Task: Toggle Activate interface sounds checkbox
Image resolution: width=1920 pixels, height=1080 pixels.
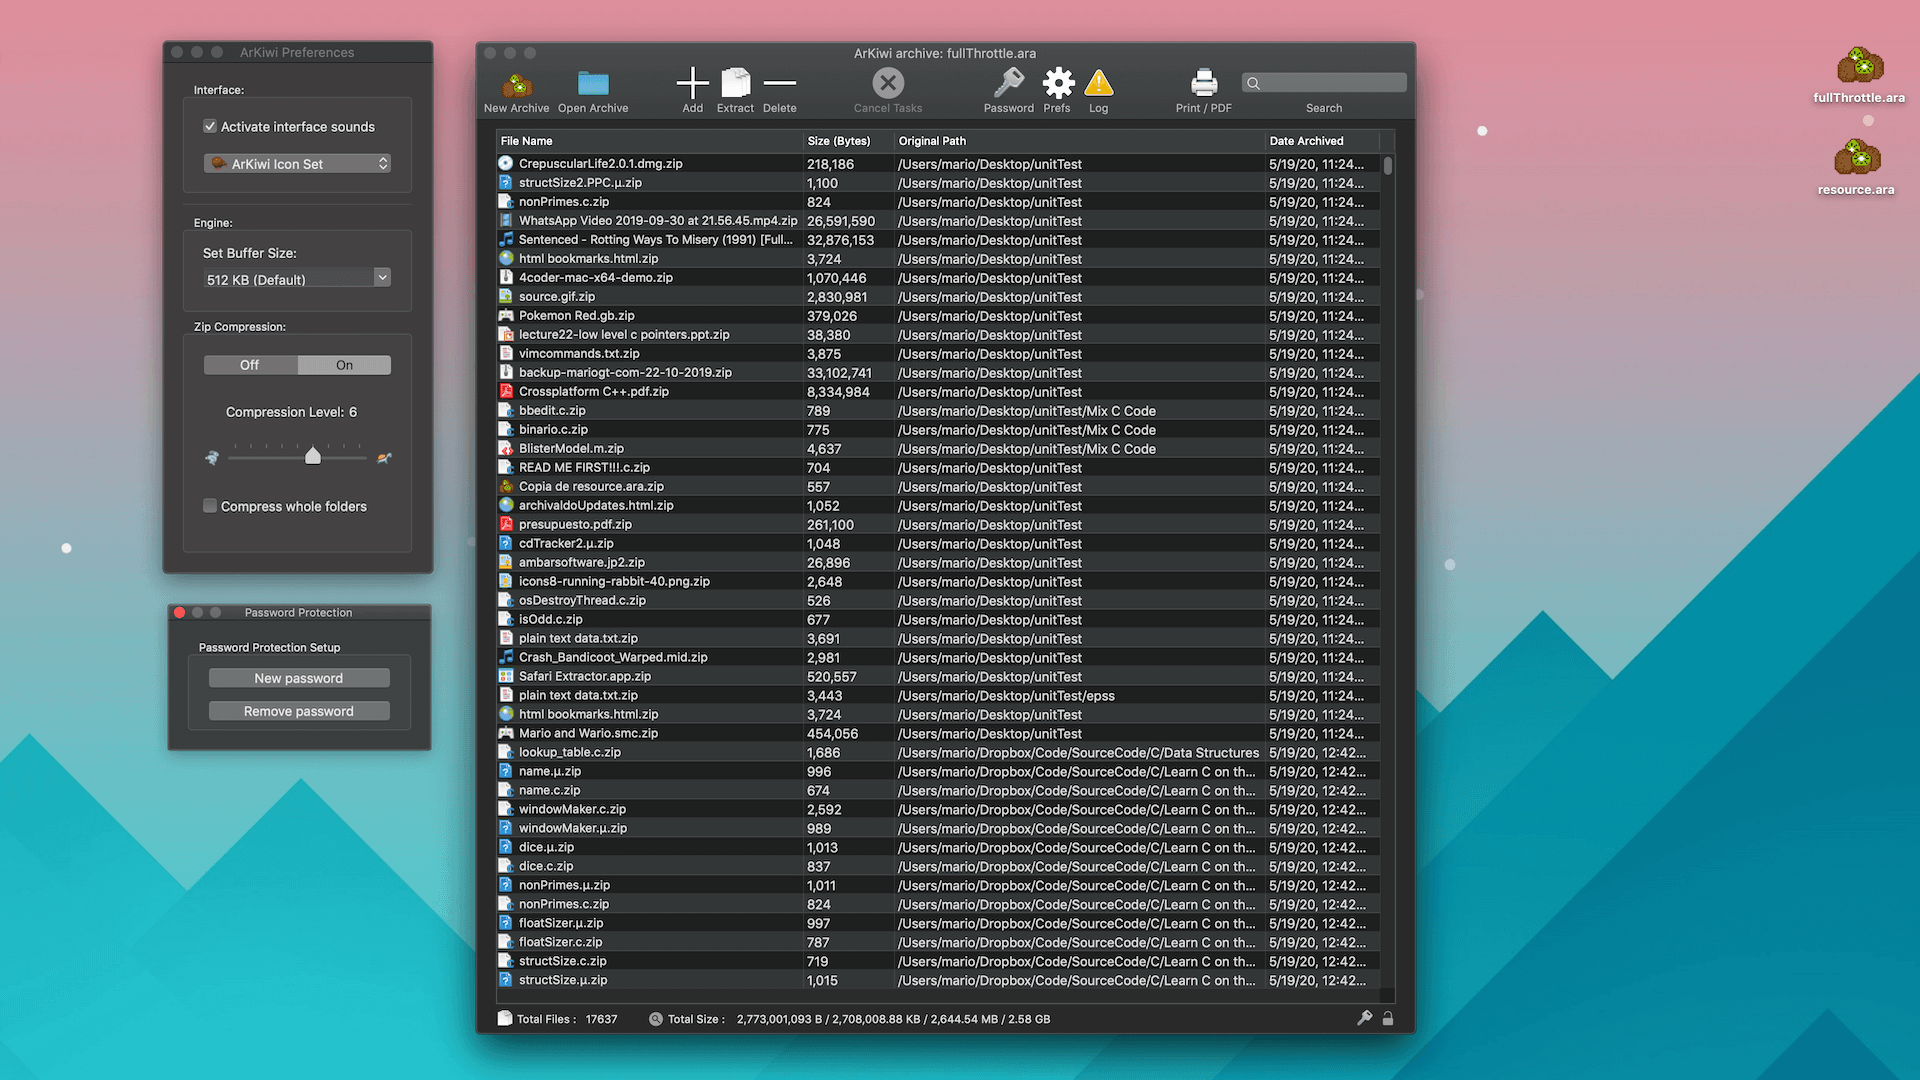Action: pyautogui.click(x=210, y=127)
